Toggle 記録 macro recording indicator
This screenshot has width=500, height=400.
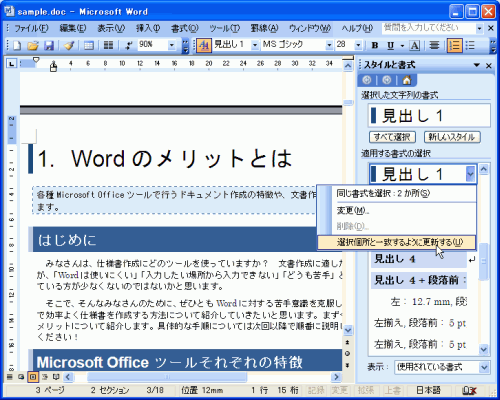coord(316,390)
